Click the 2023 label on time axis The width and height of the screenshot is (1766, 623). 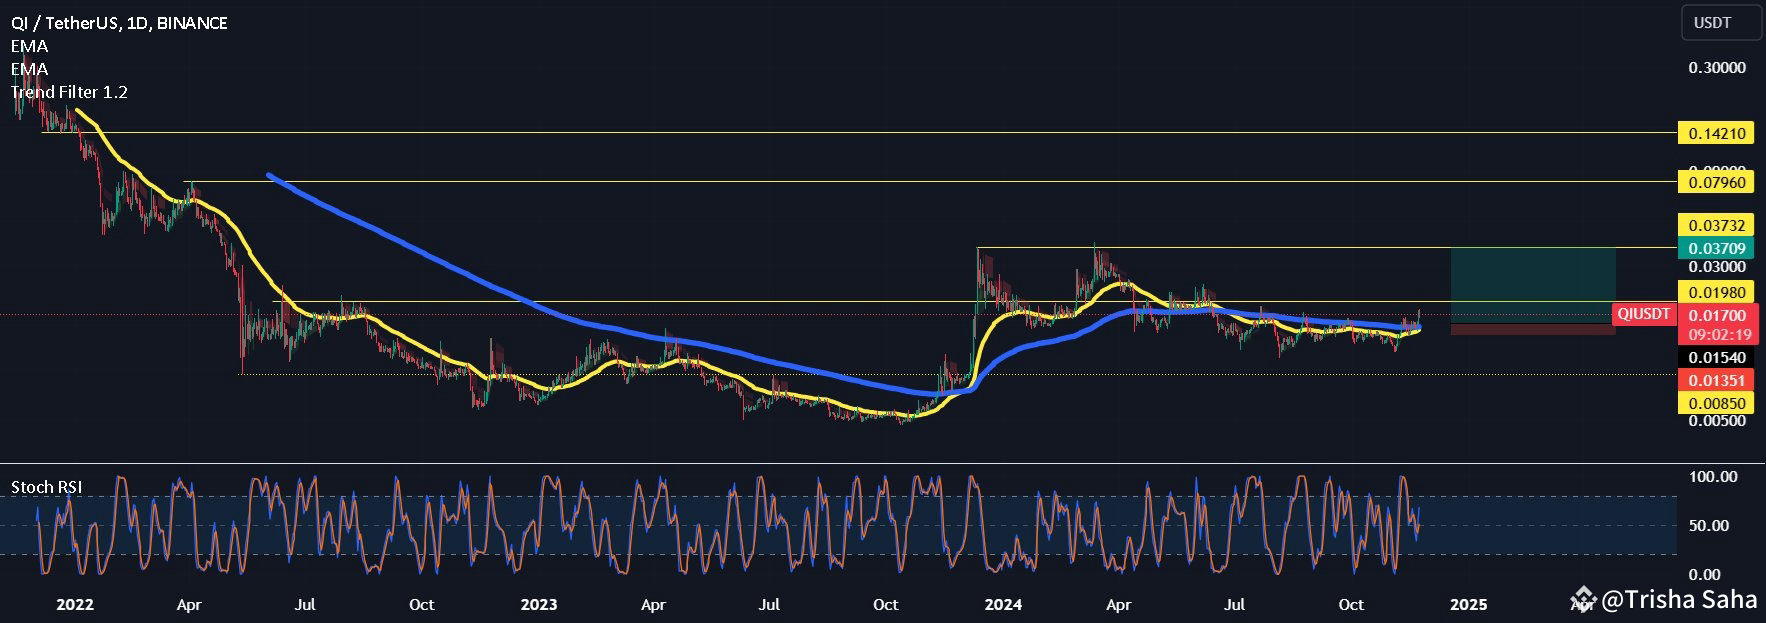(539, 605)
